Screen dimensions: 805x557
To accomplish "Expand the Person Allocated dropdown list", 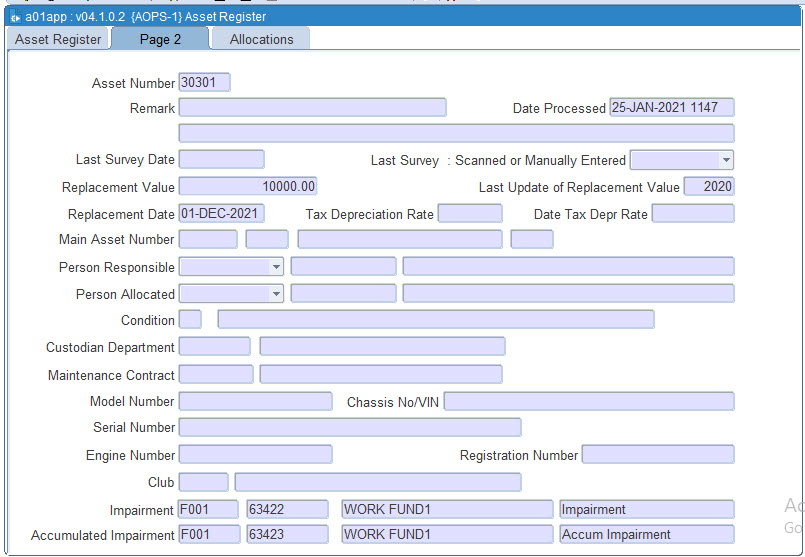I will (276, 294).
